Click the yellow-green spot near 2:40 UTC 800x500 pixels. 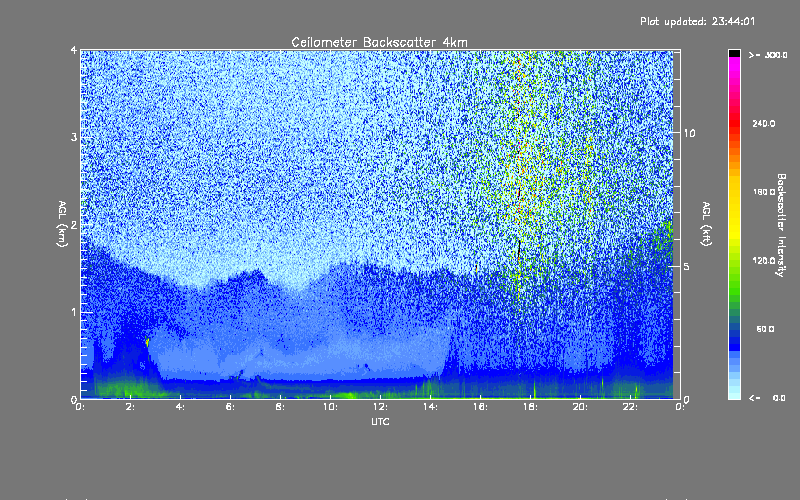147,342
